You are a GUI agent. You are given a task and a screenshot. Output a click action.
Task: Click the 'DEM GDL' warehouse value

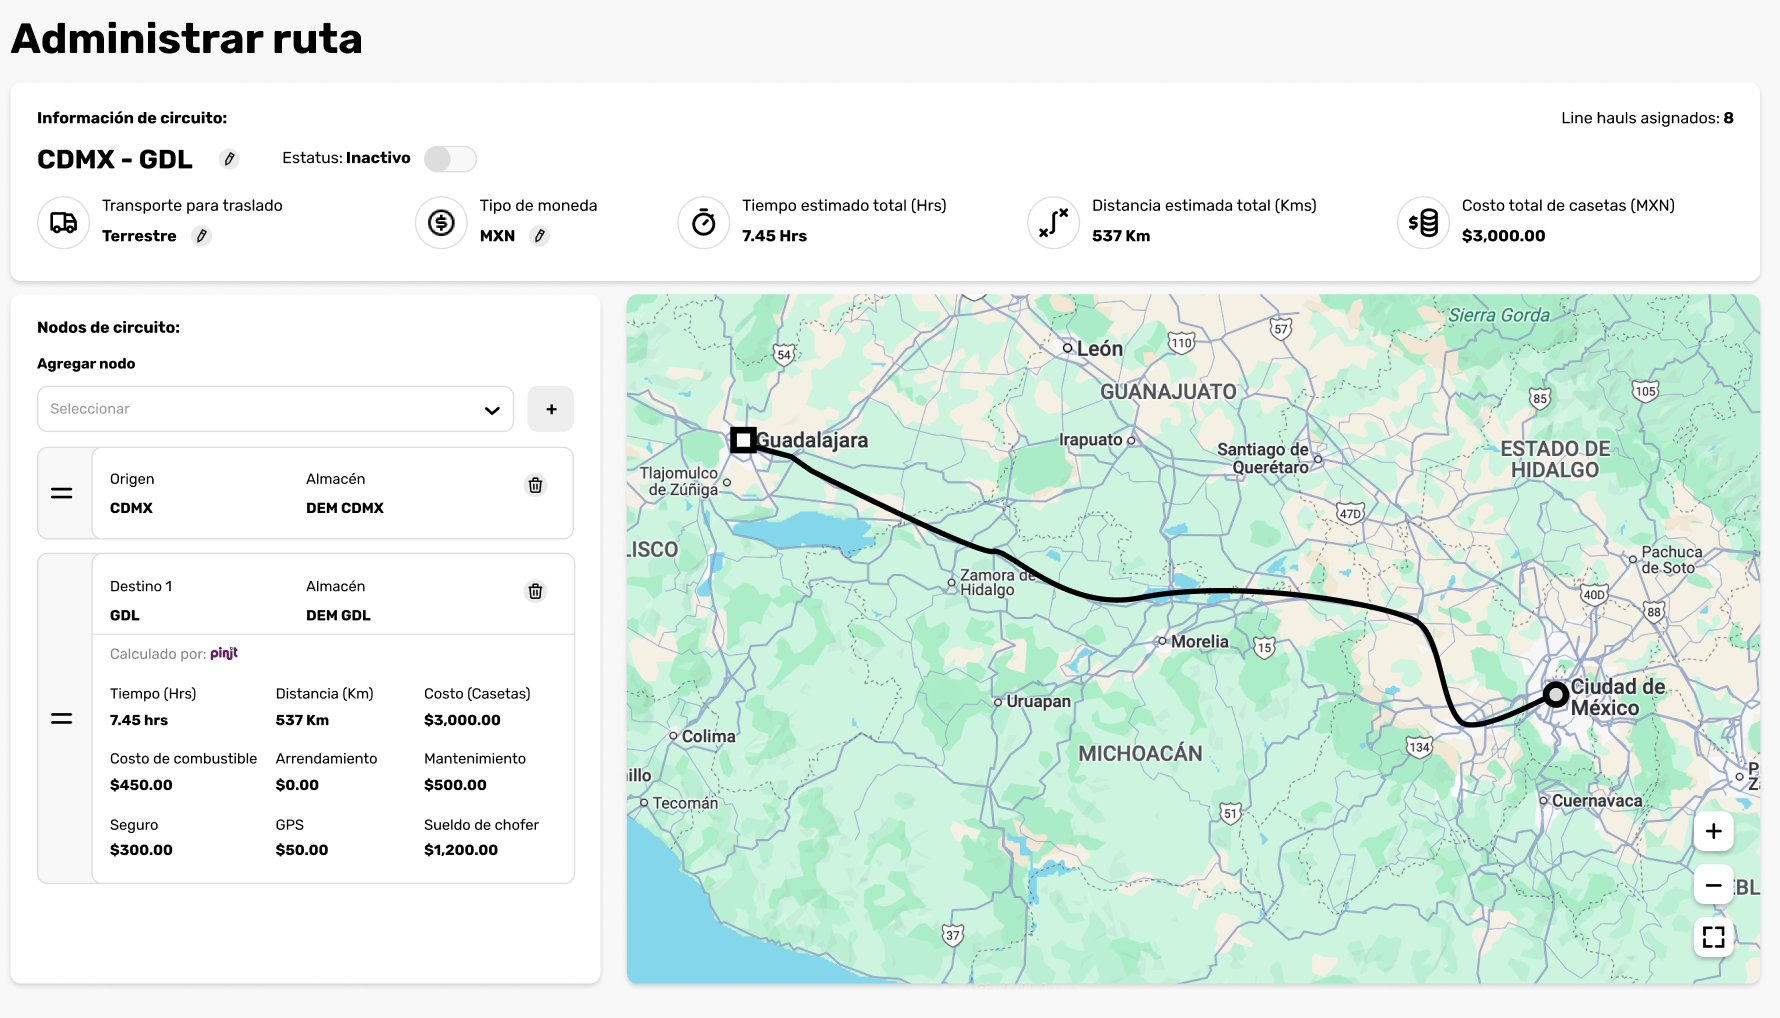tap(338, 615)
